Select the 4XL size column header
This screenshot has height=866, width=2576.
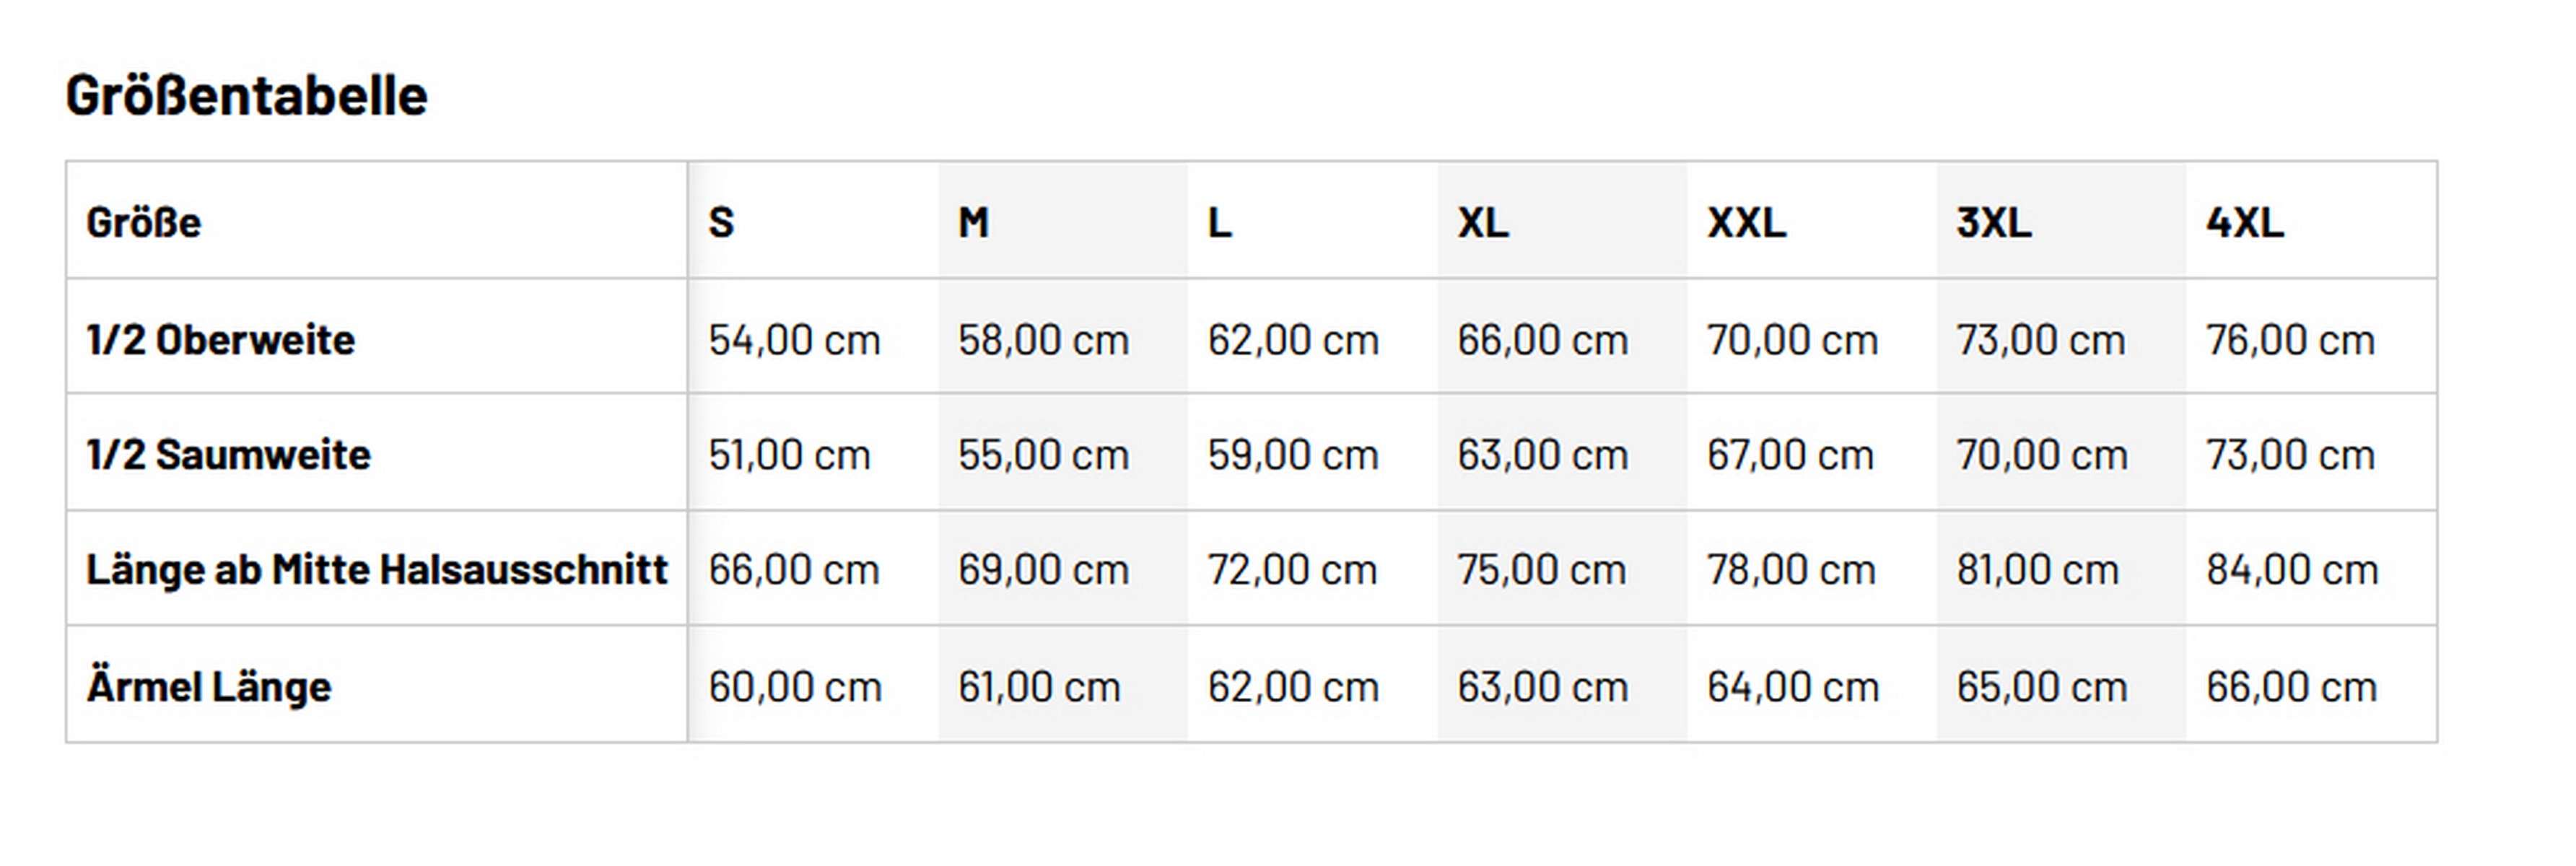2245,222
